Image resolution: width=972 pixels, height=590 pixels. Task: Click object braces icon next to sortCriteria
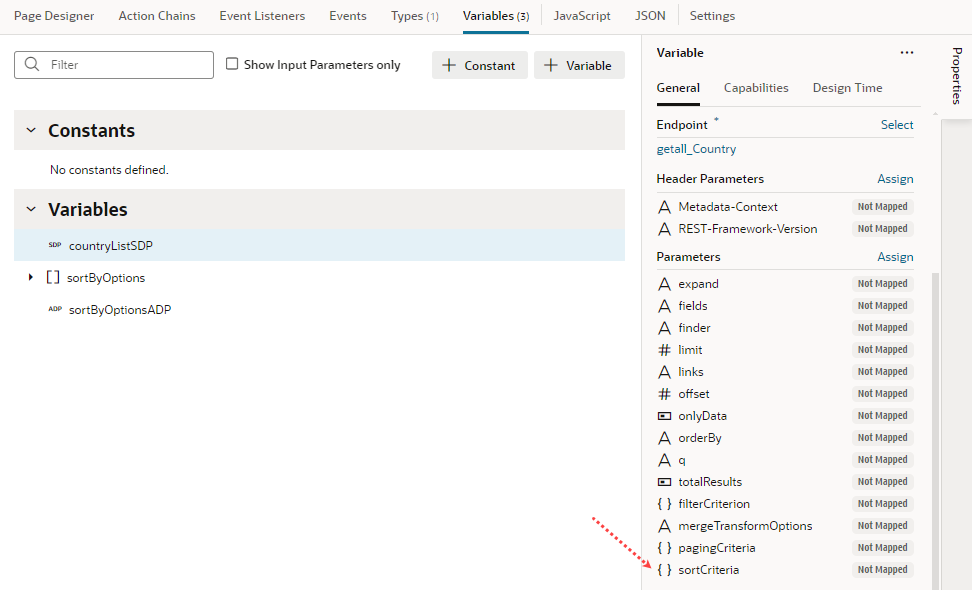pyautogui.click(x=665, y=570)
